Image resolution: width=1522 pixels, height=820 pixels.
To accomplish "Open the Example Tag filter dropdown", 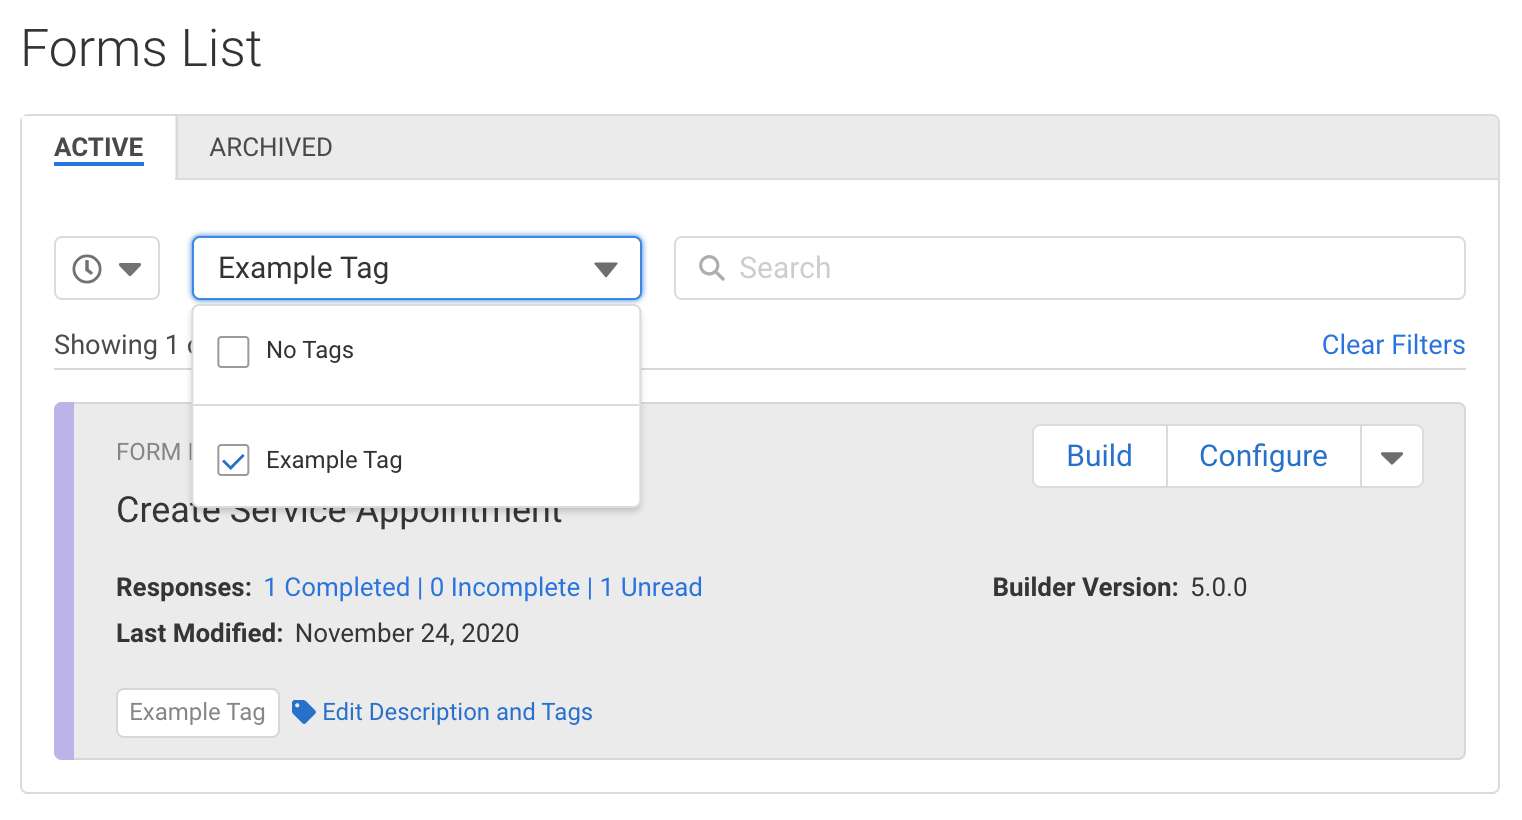I will pos(416,268).
